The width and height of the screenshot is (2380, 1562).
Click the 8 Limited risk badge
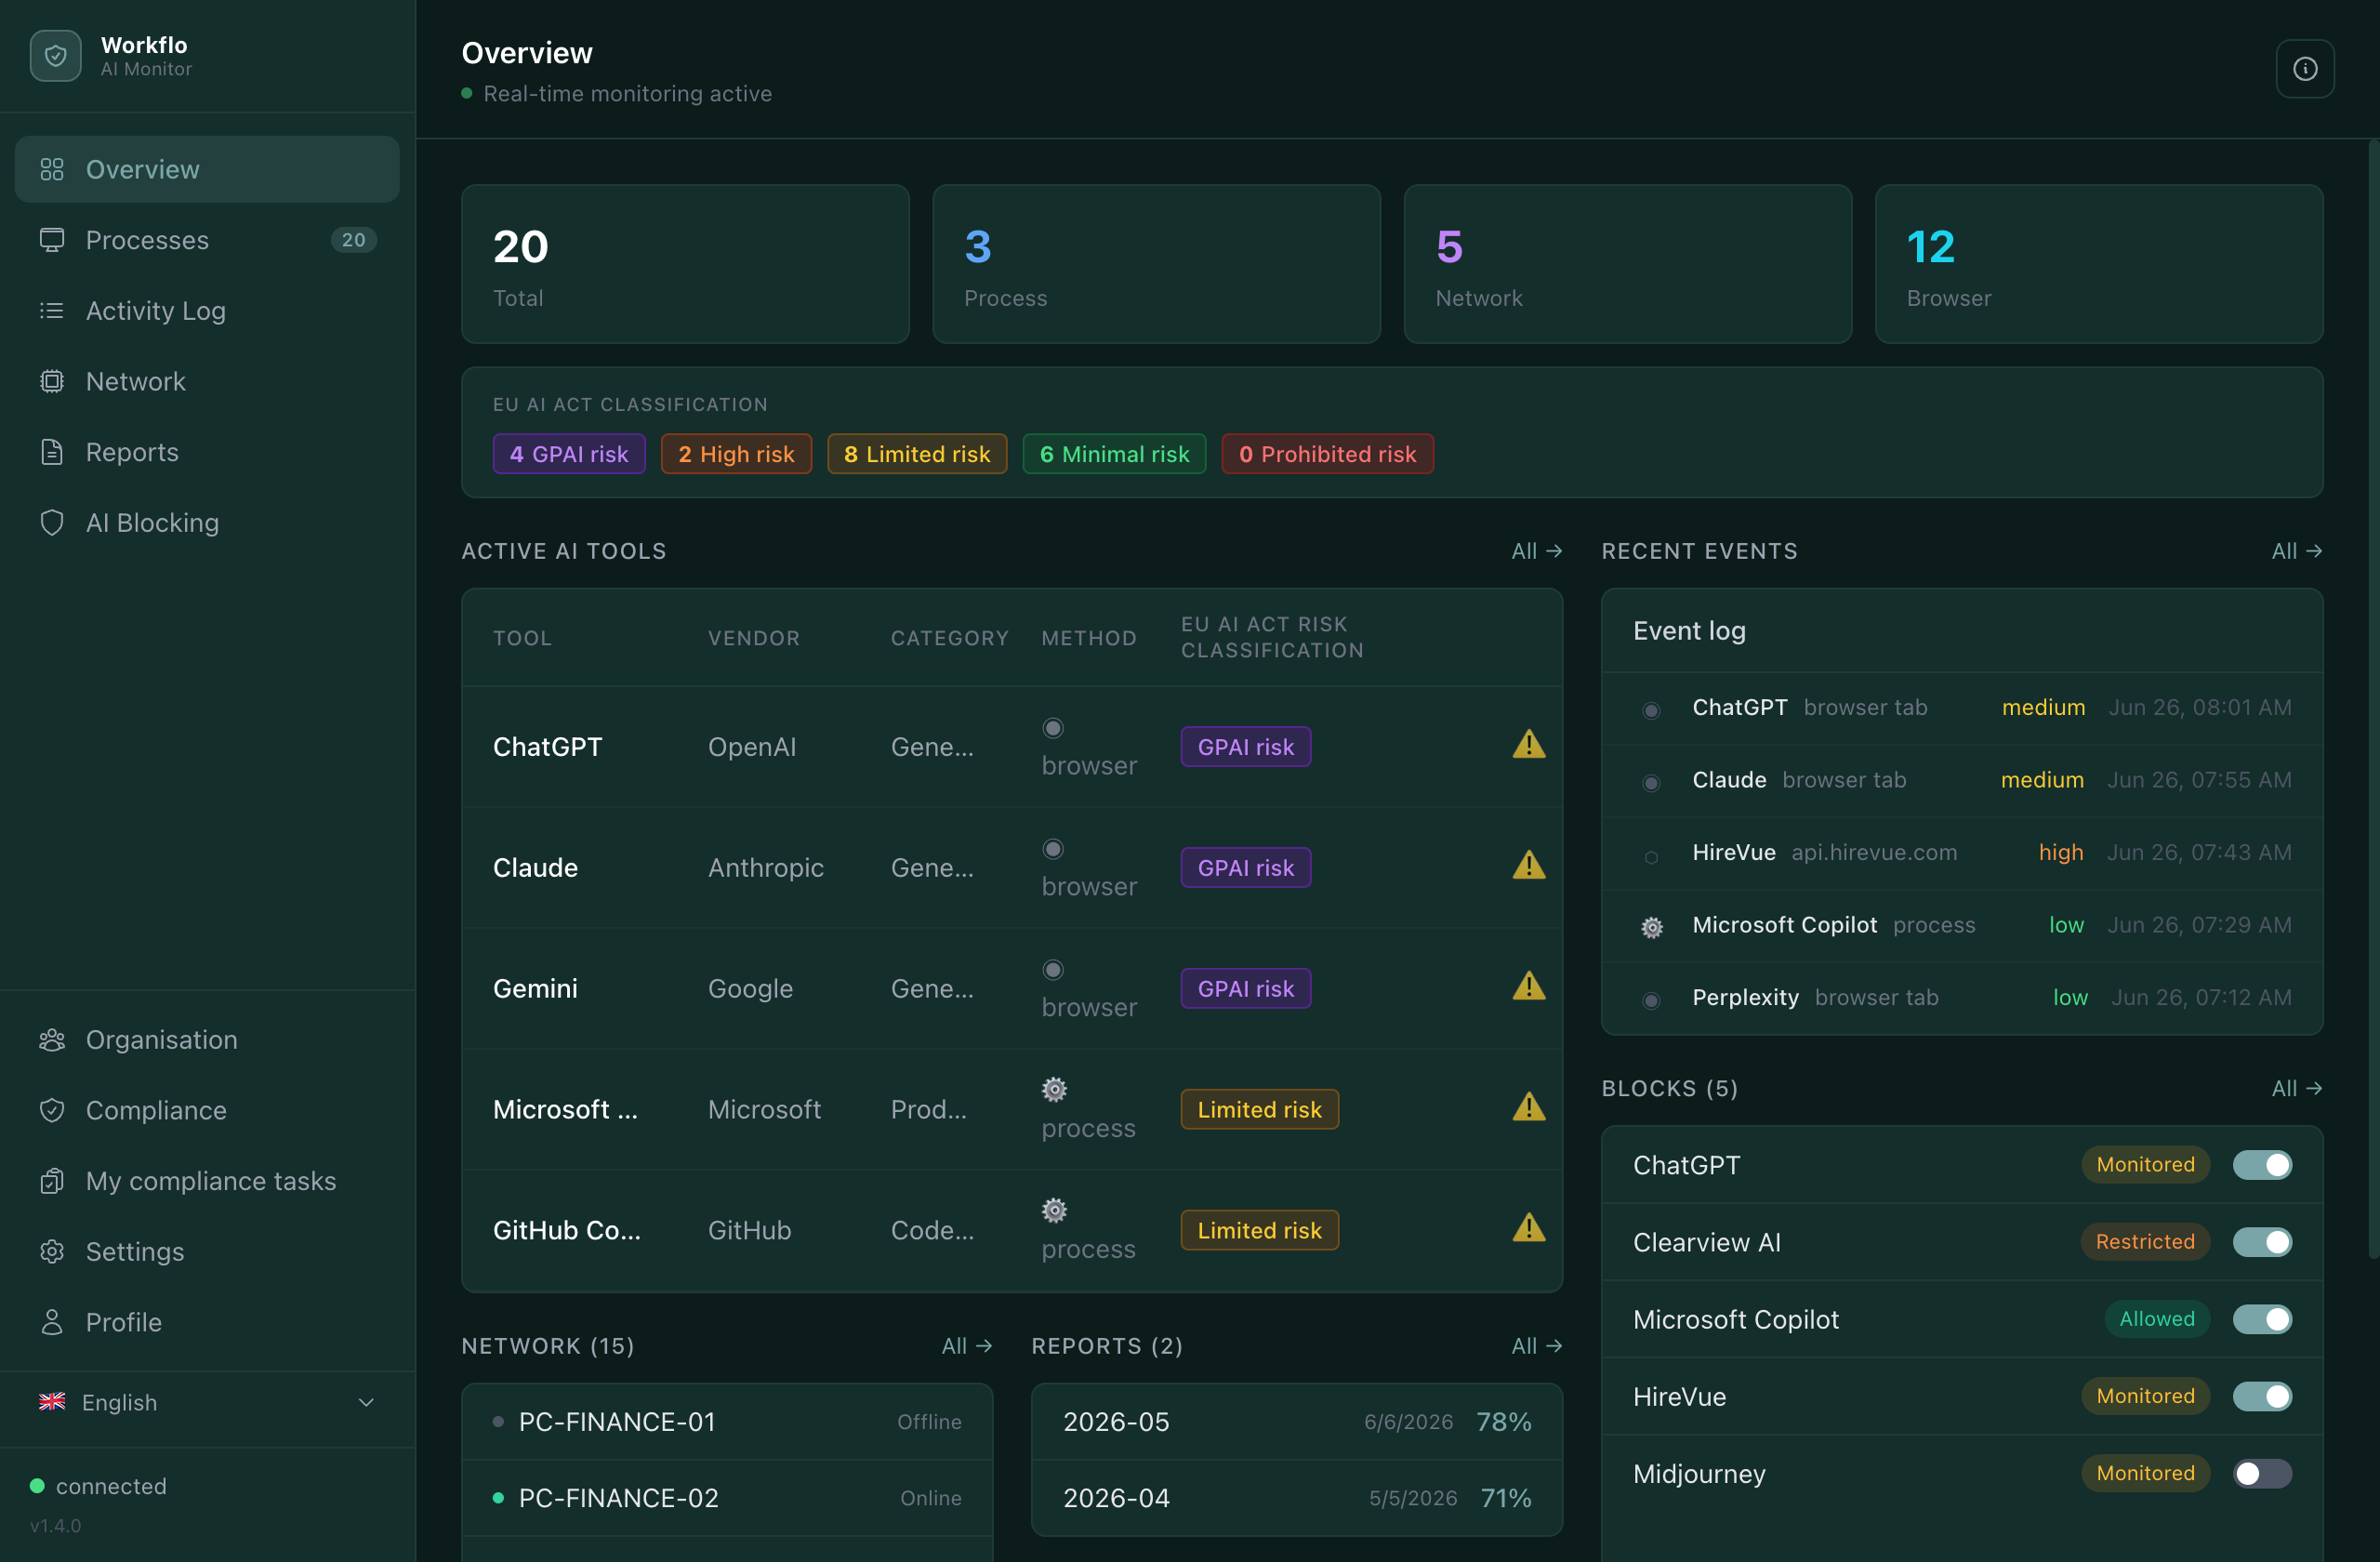pos(917,454)
